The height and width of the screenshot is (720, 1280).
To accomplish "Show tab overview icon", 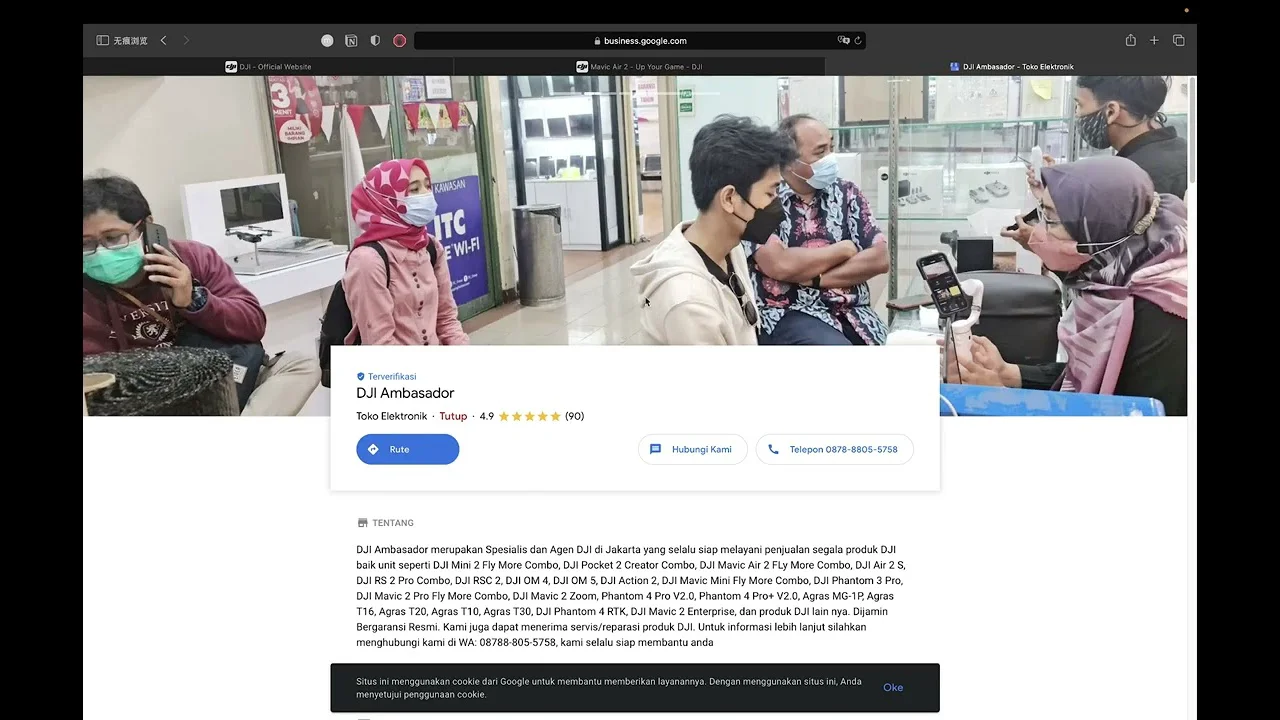I will [x=1178, y=41].
